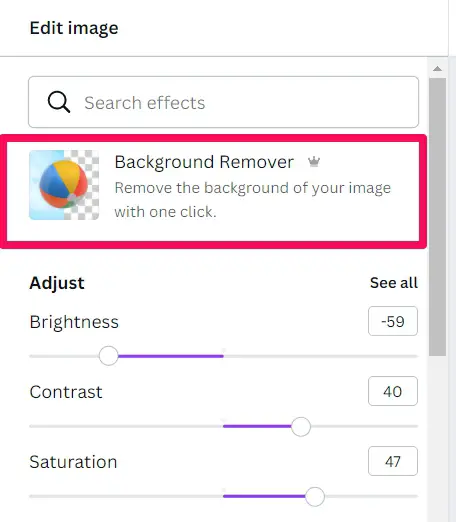This screenshot has width=456, height=522.
Task: Click the Edit image panel title
Action: tap(74, 28)
